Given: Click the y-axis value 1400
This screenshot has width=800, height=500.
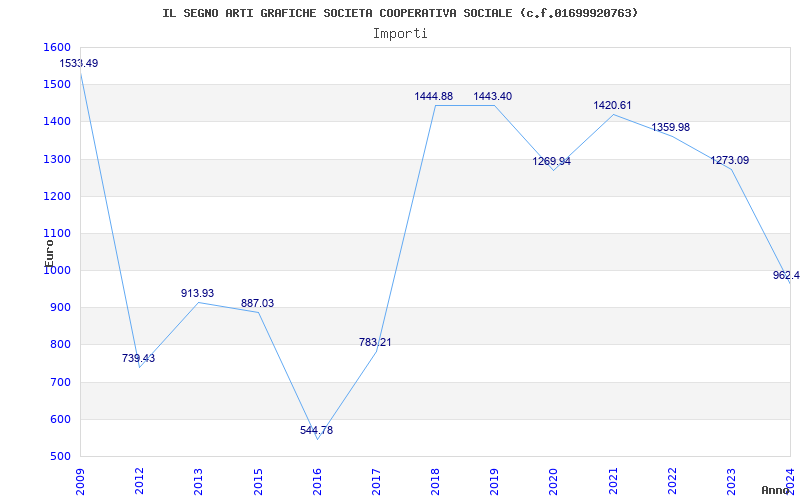Looking at the screenshot, I should click(57, 121).
